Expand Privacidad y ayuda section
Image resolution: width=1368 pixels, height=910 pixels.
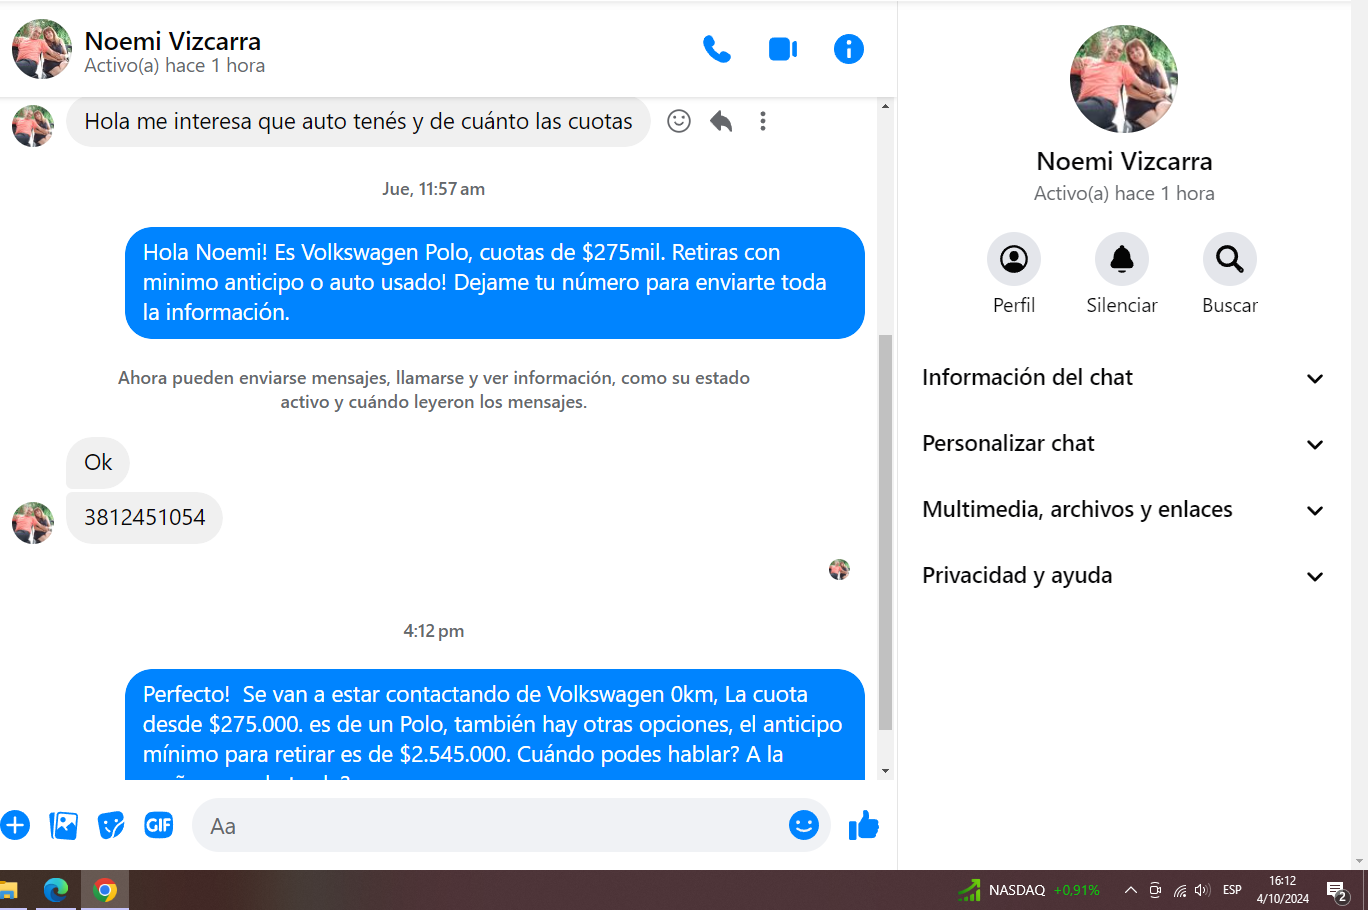click(1123, 576)
